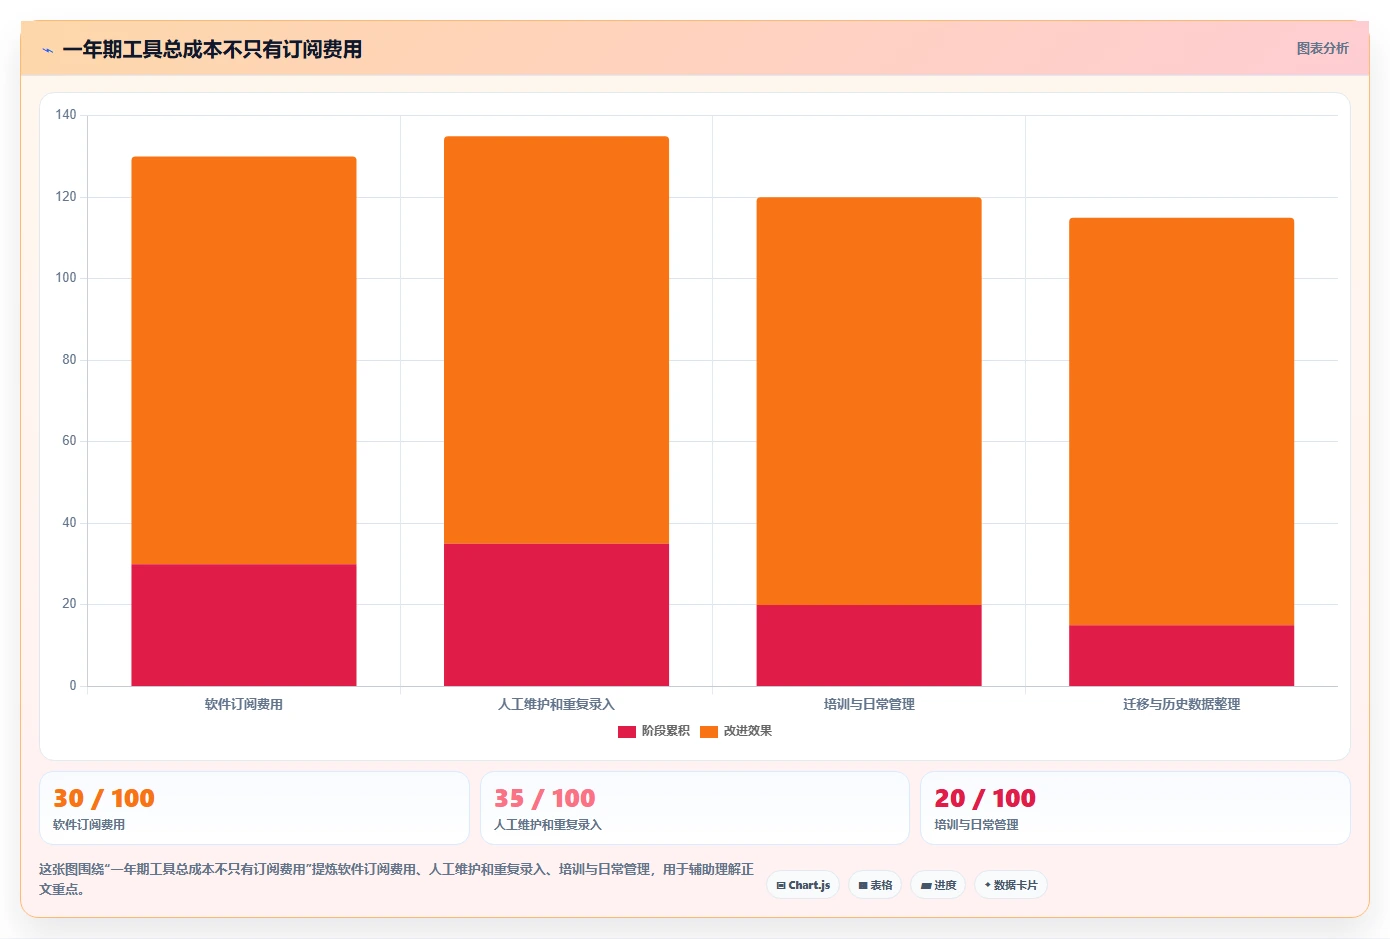
Task: Click the y-axis value 60
Action: (69, 441)
